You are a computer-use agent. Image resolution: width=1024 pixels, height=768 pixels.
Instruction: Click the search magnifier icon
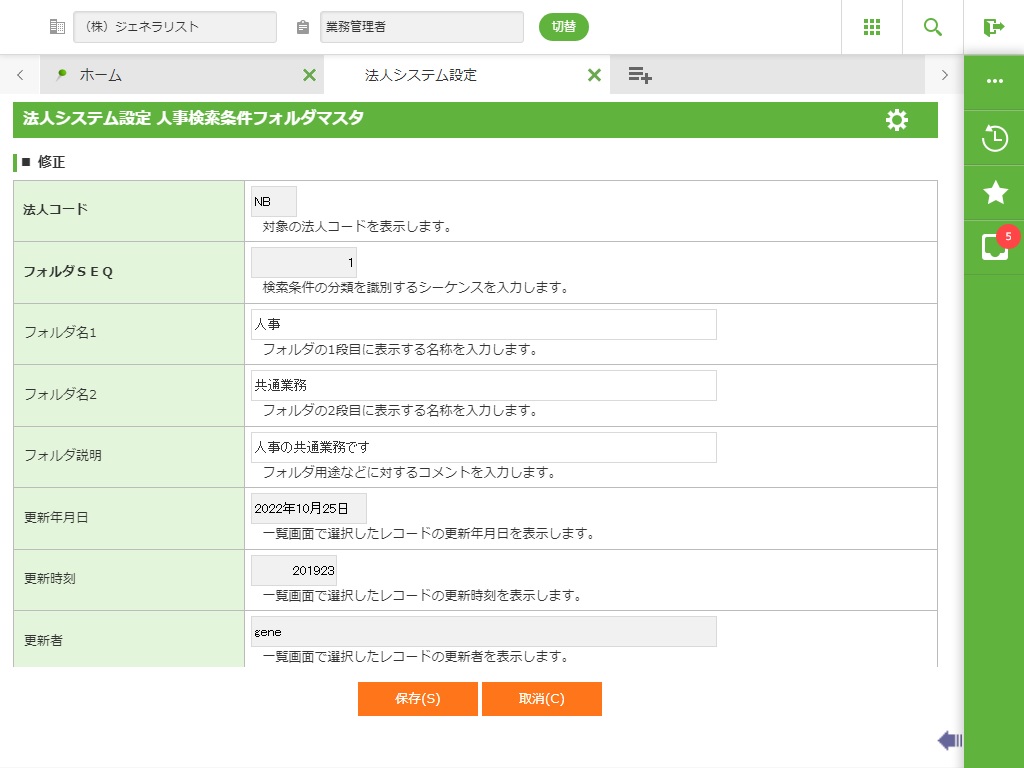933,27
